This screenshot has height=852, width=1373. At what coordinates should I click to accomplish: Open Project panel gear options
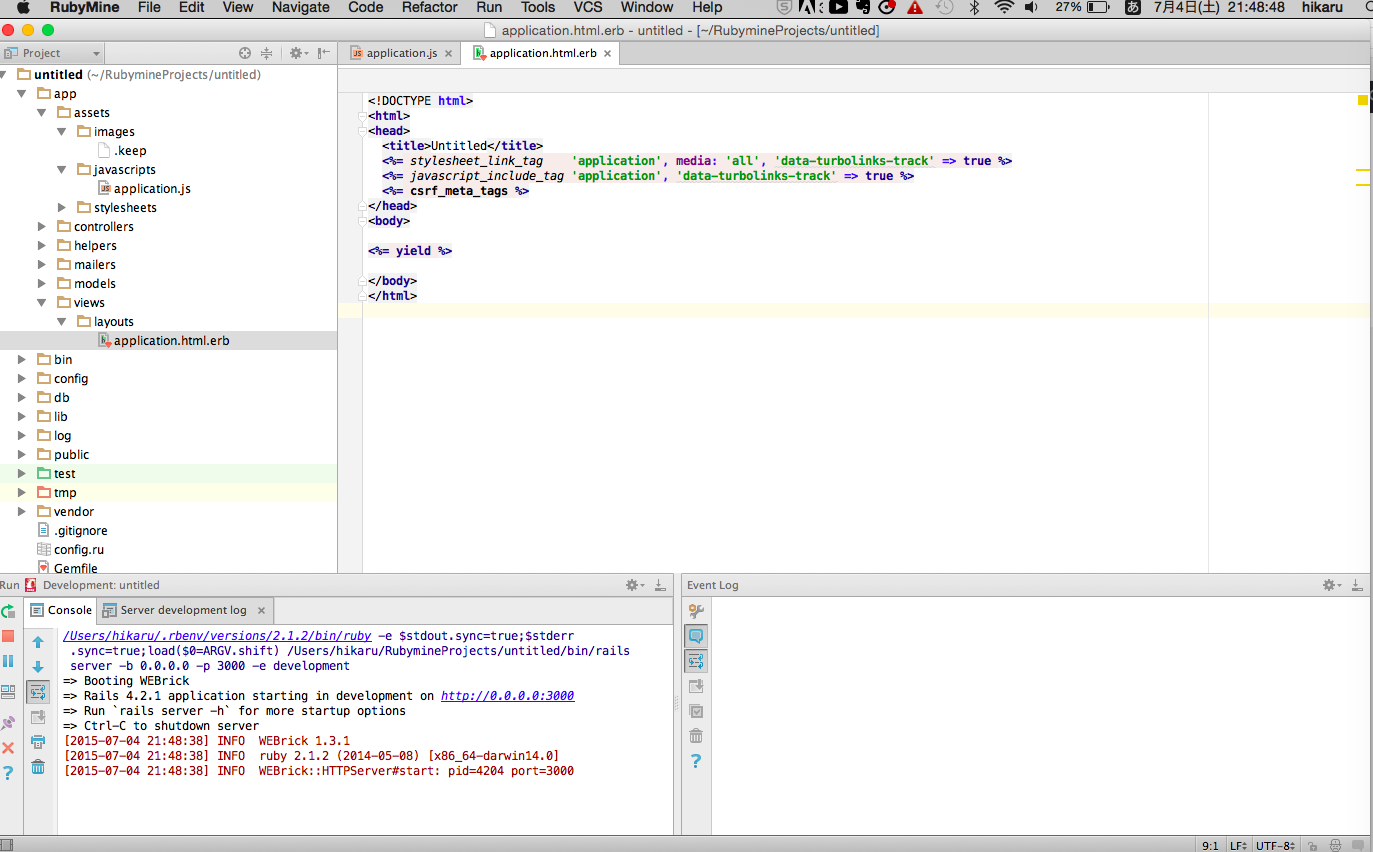pyautogui.click(x=298, y=53)
